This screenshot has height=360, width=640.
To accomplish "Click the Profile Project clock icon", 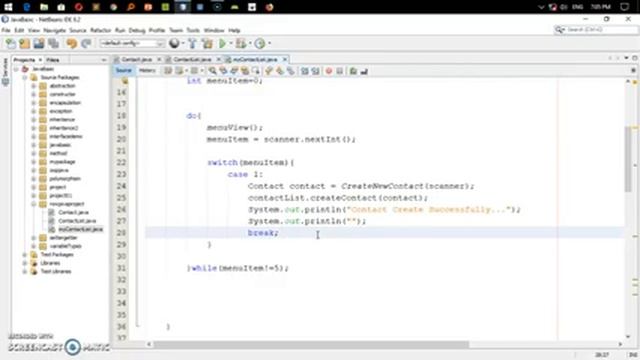I will pyautogui.click(x=260, y=43).
